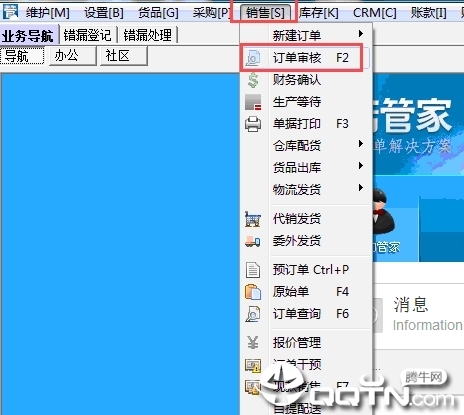
Task: Open the 库存[K] menu
Action: coord(319,13)
